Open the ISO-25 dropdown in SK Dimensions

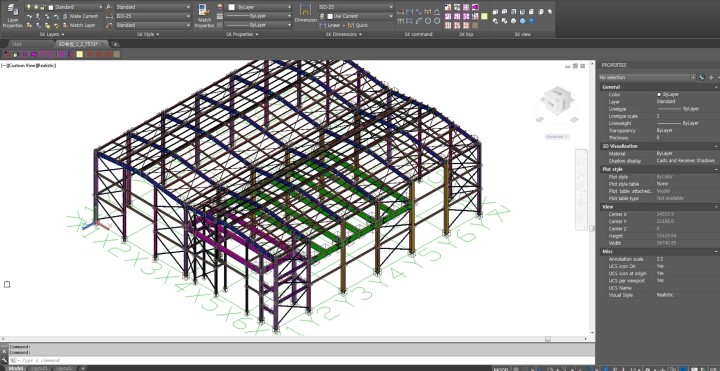click(356, 7)
